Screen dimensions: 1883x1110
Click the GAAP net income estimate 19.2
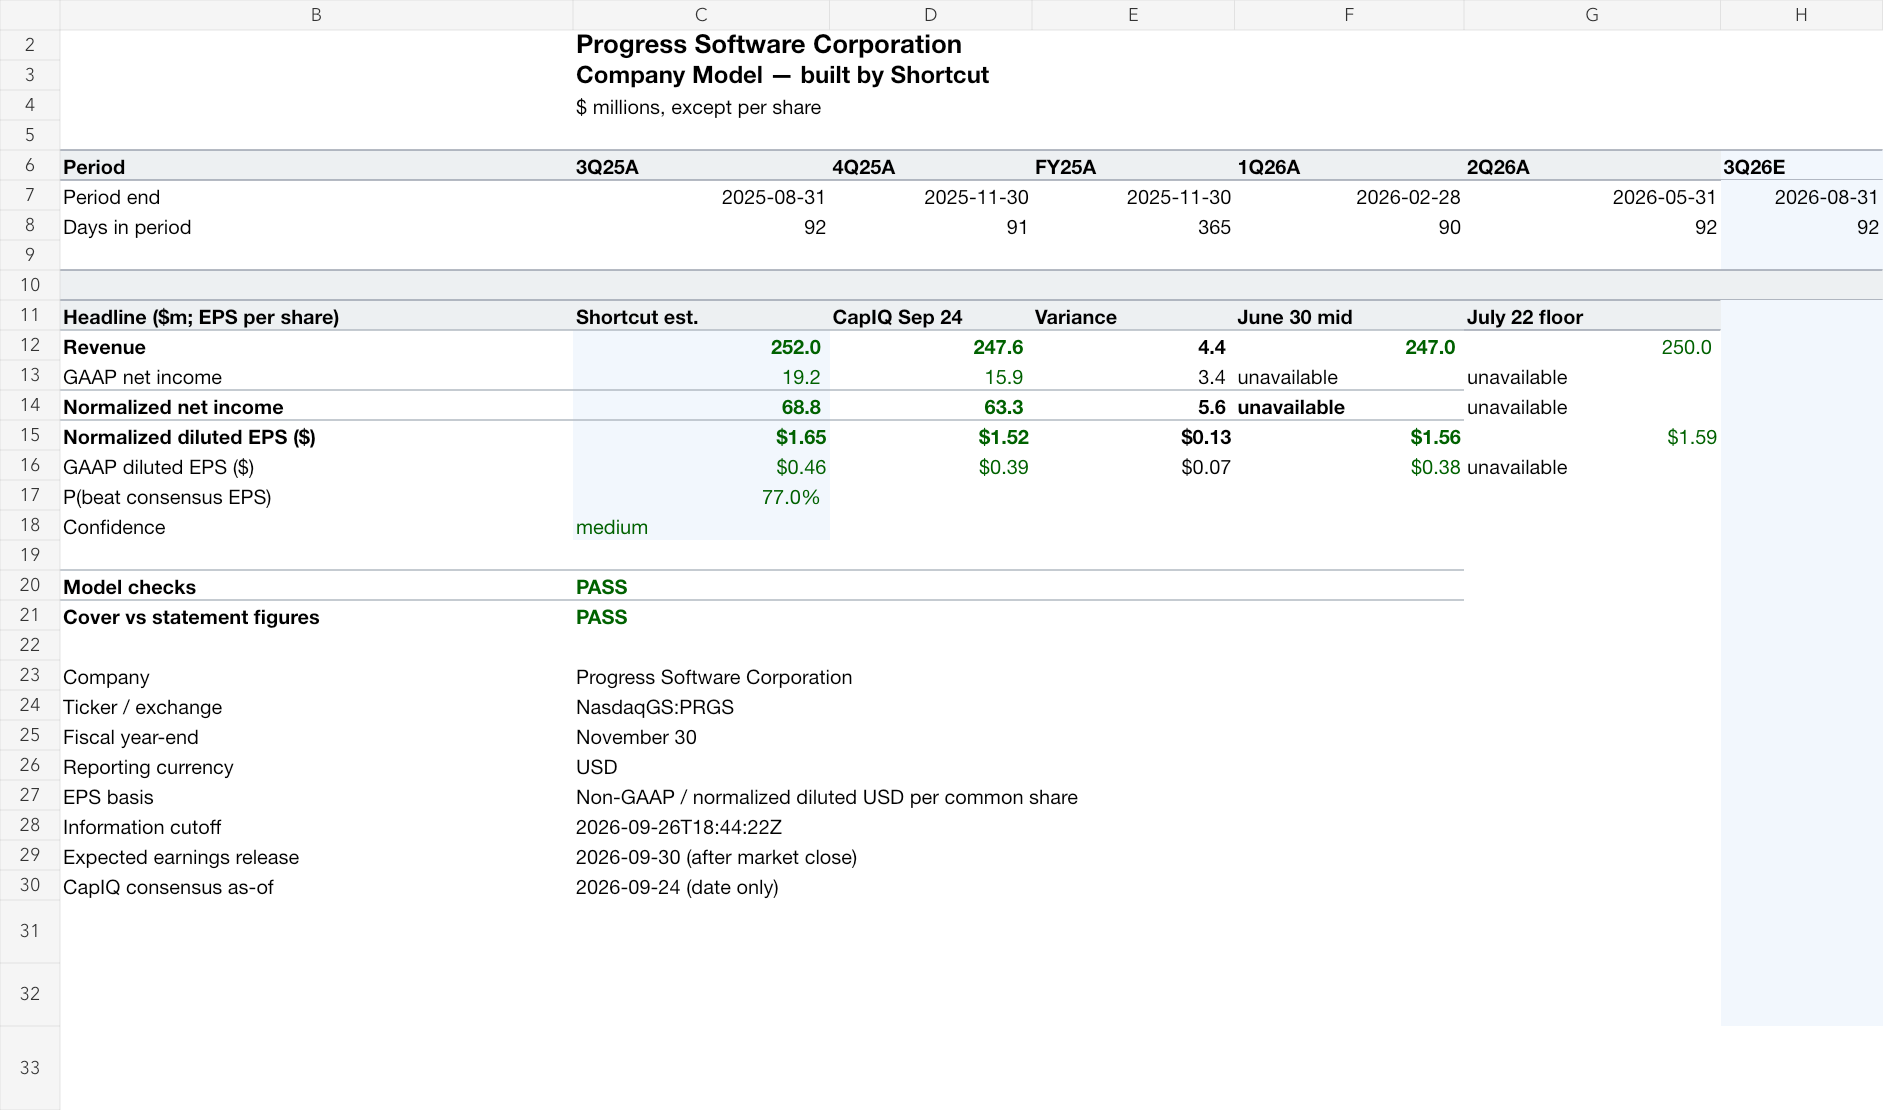[x=801, y=377]
